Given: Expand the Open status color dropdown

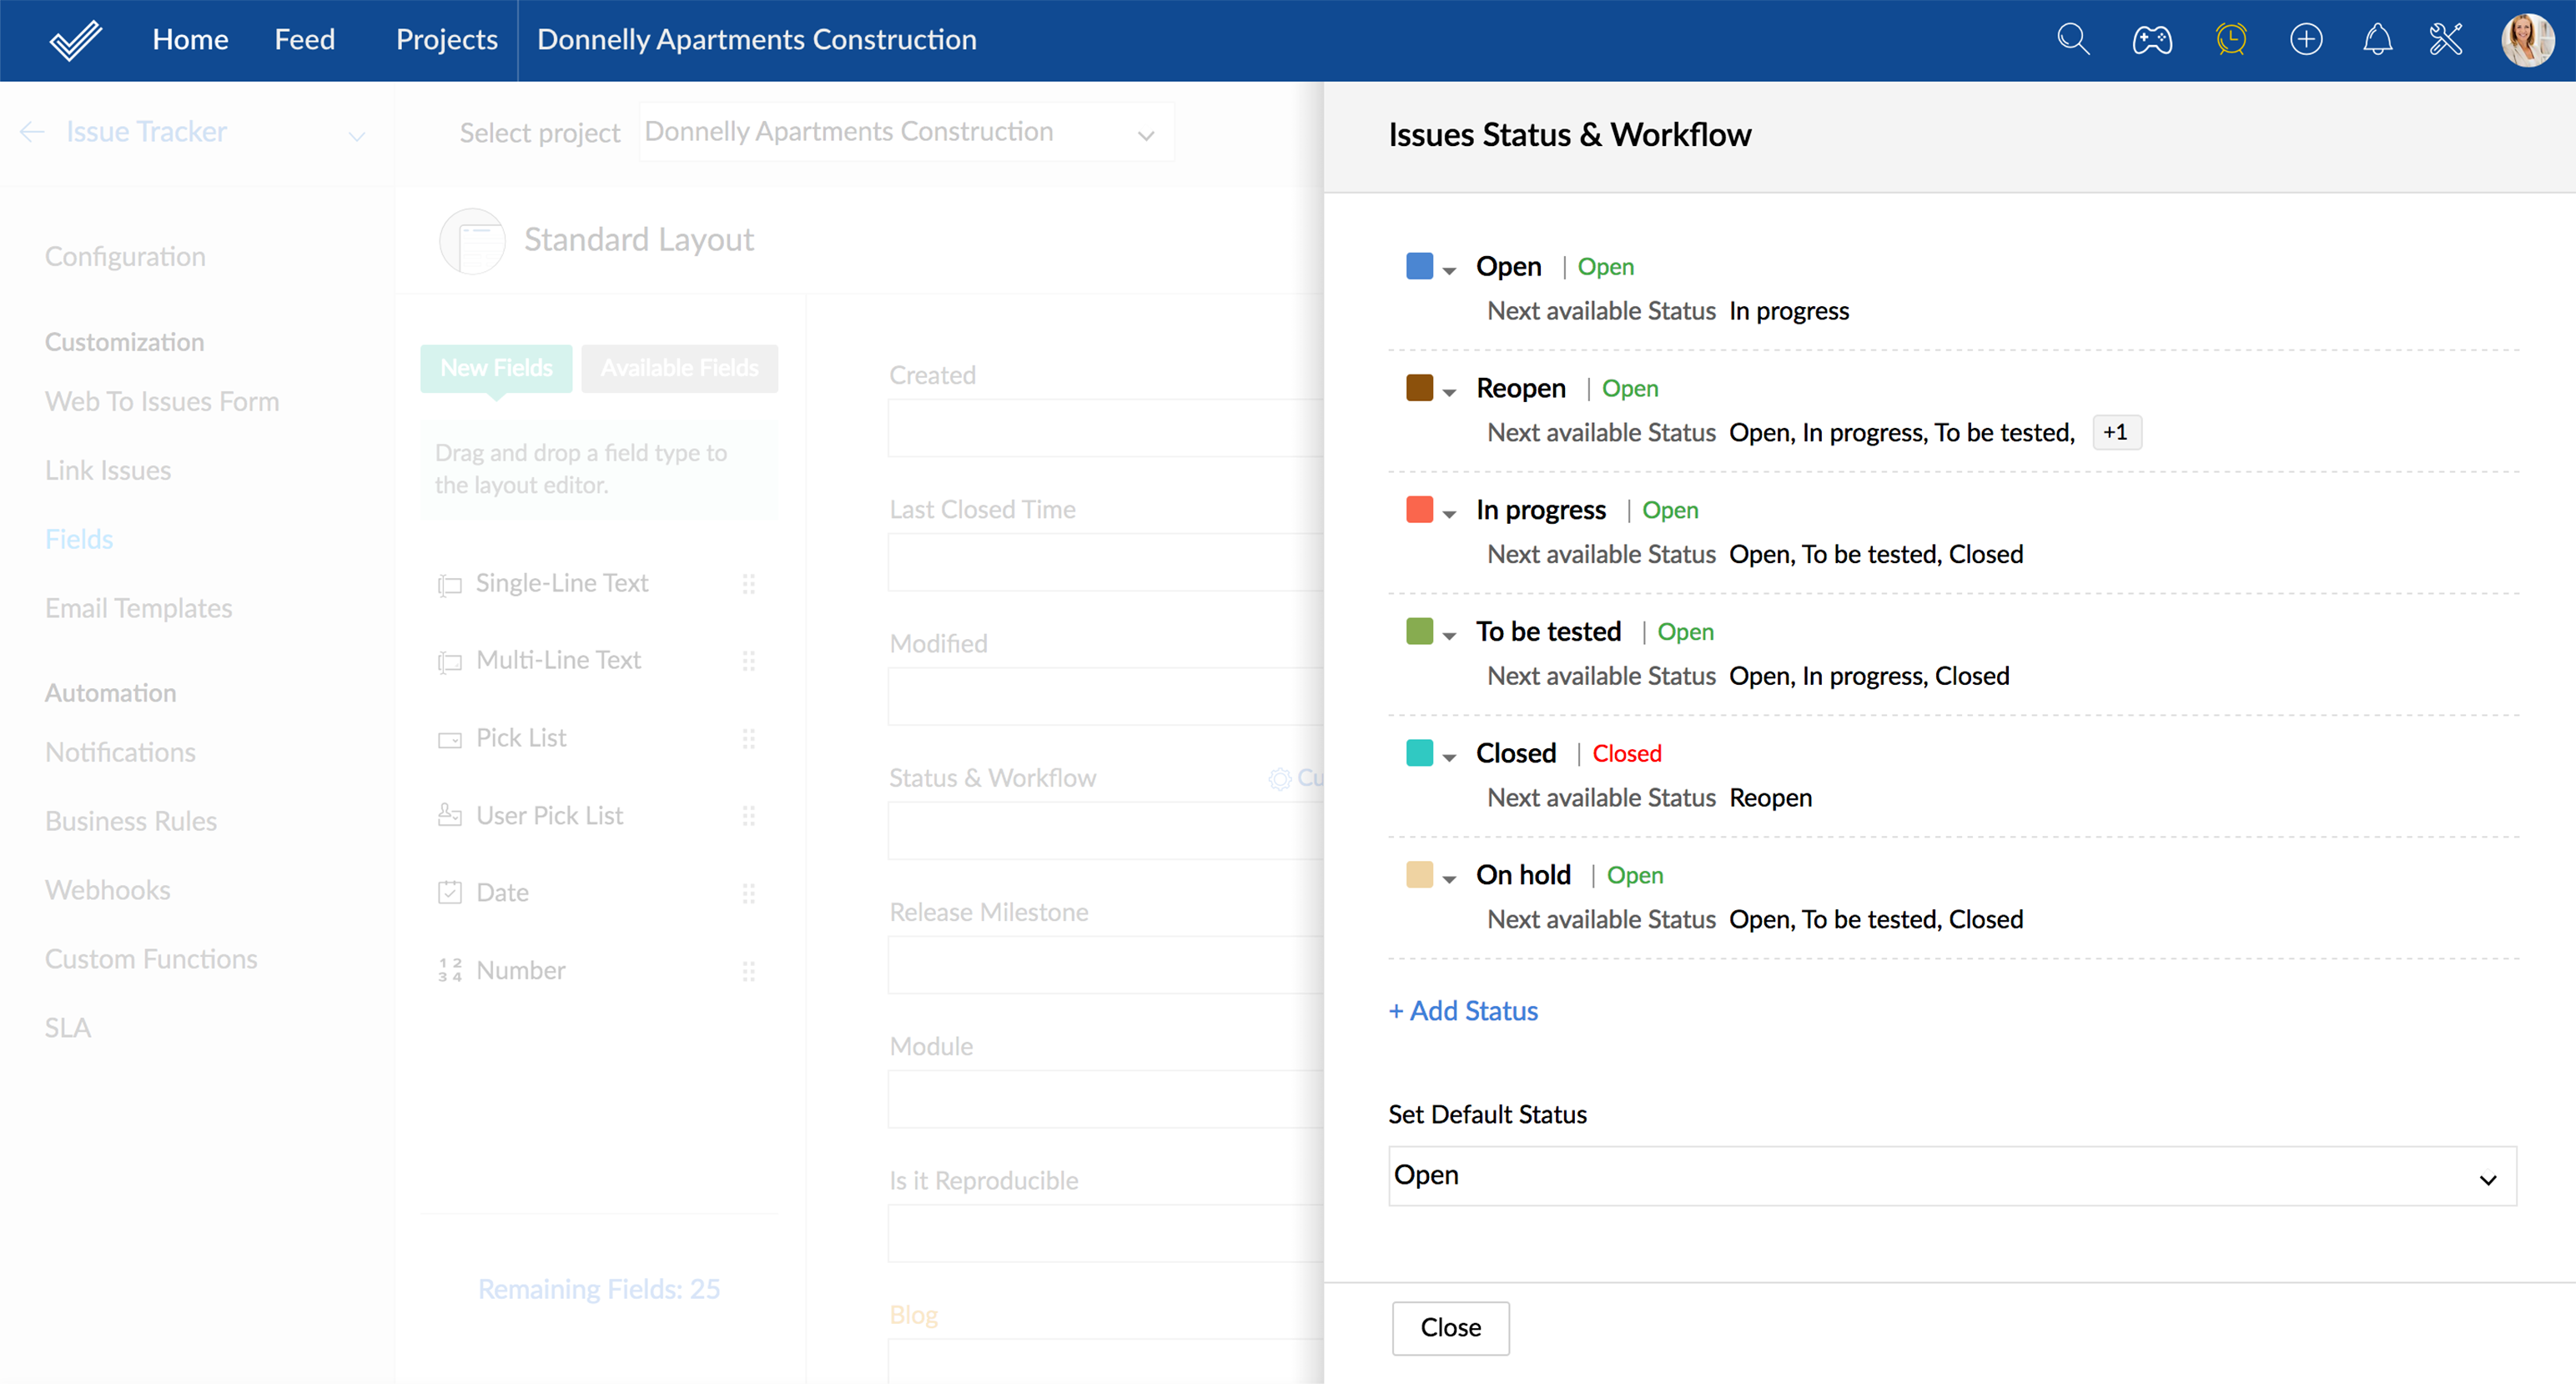Looking at the screenshot, I should tap(1449, 270).
